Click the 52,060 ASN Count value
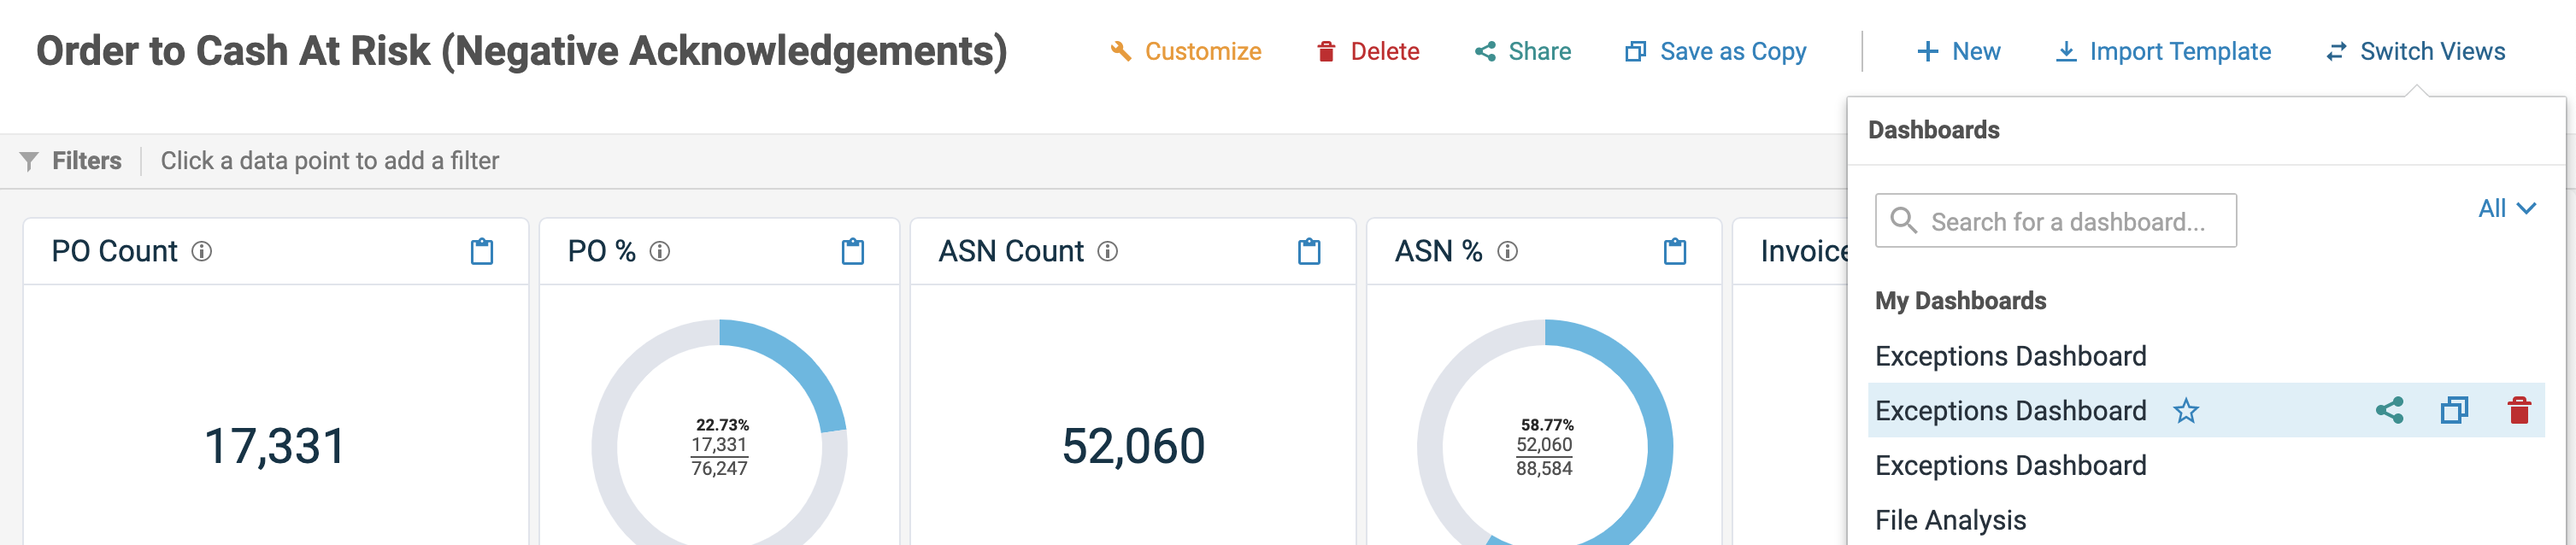The height and width of the screenshot is (545, 2576). (1133, 445)
